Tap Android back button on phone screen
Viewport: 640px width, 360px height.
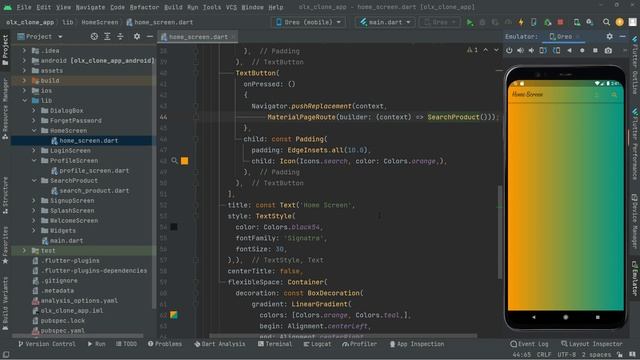pos(533,317)
